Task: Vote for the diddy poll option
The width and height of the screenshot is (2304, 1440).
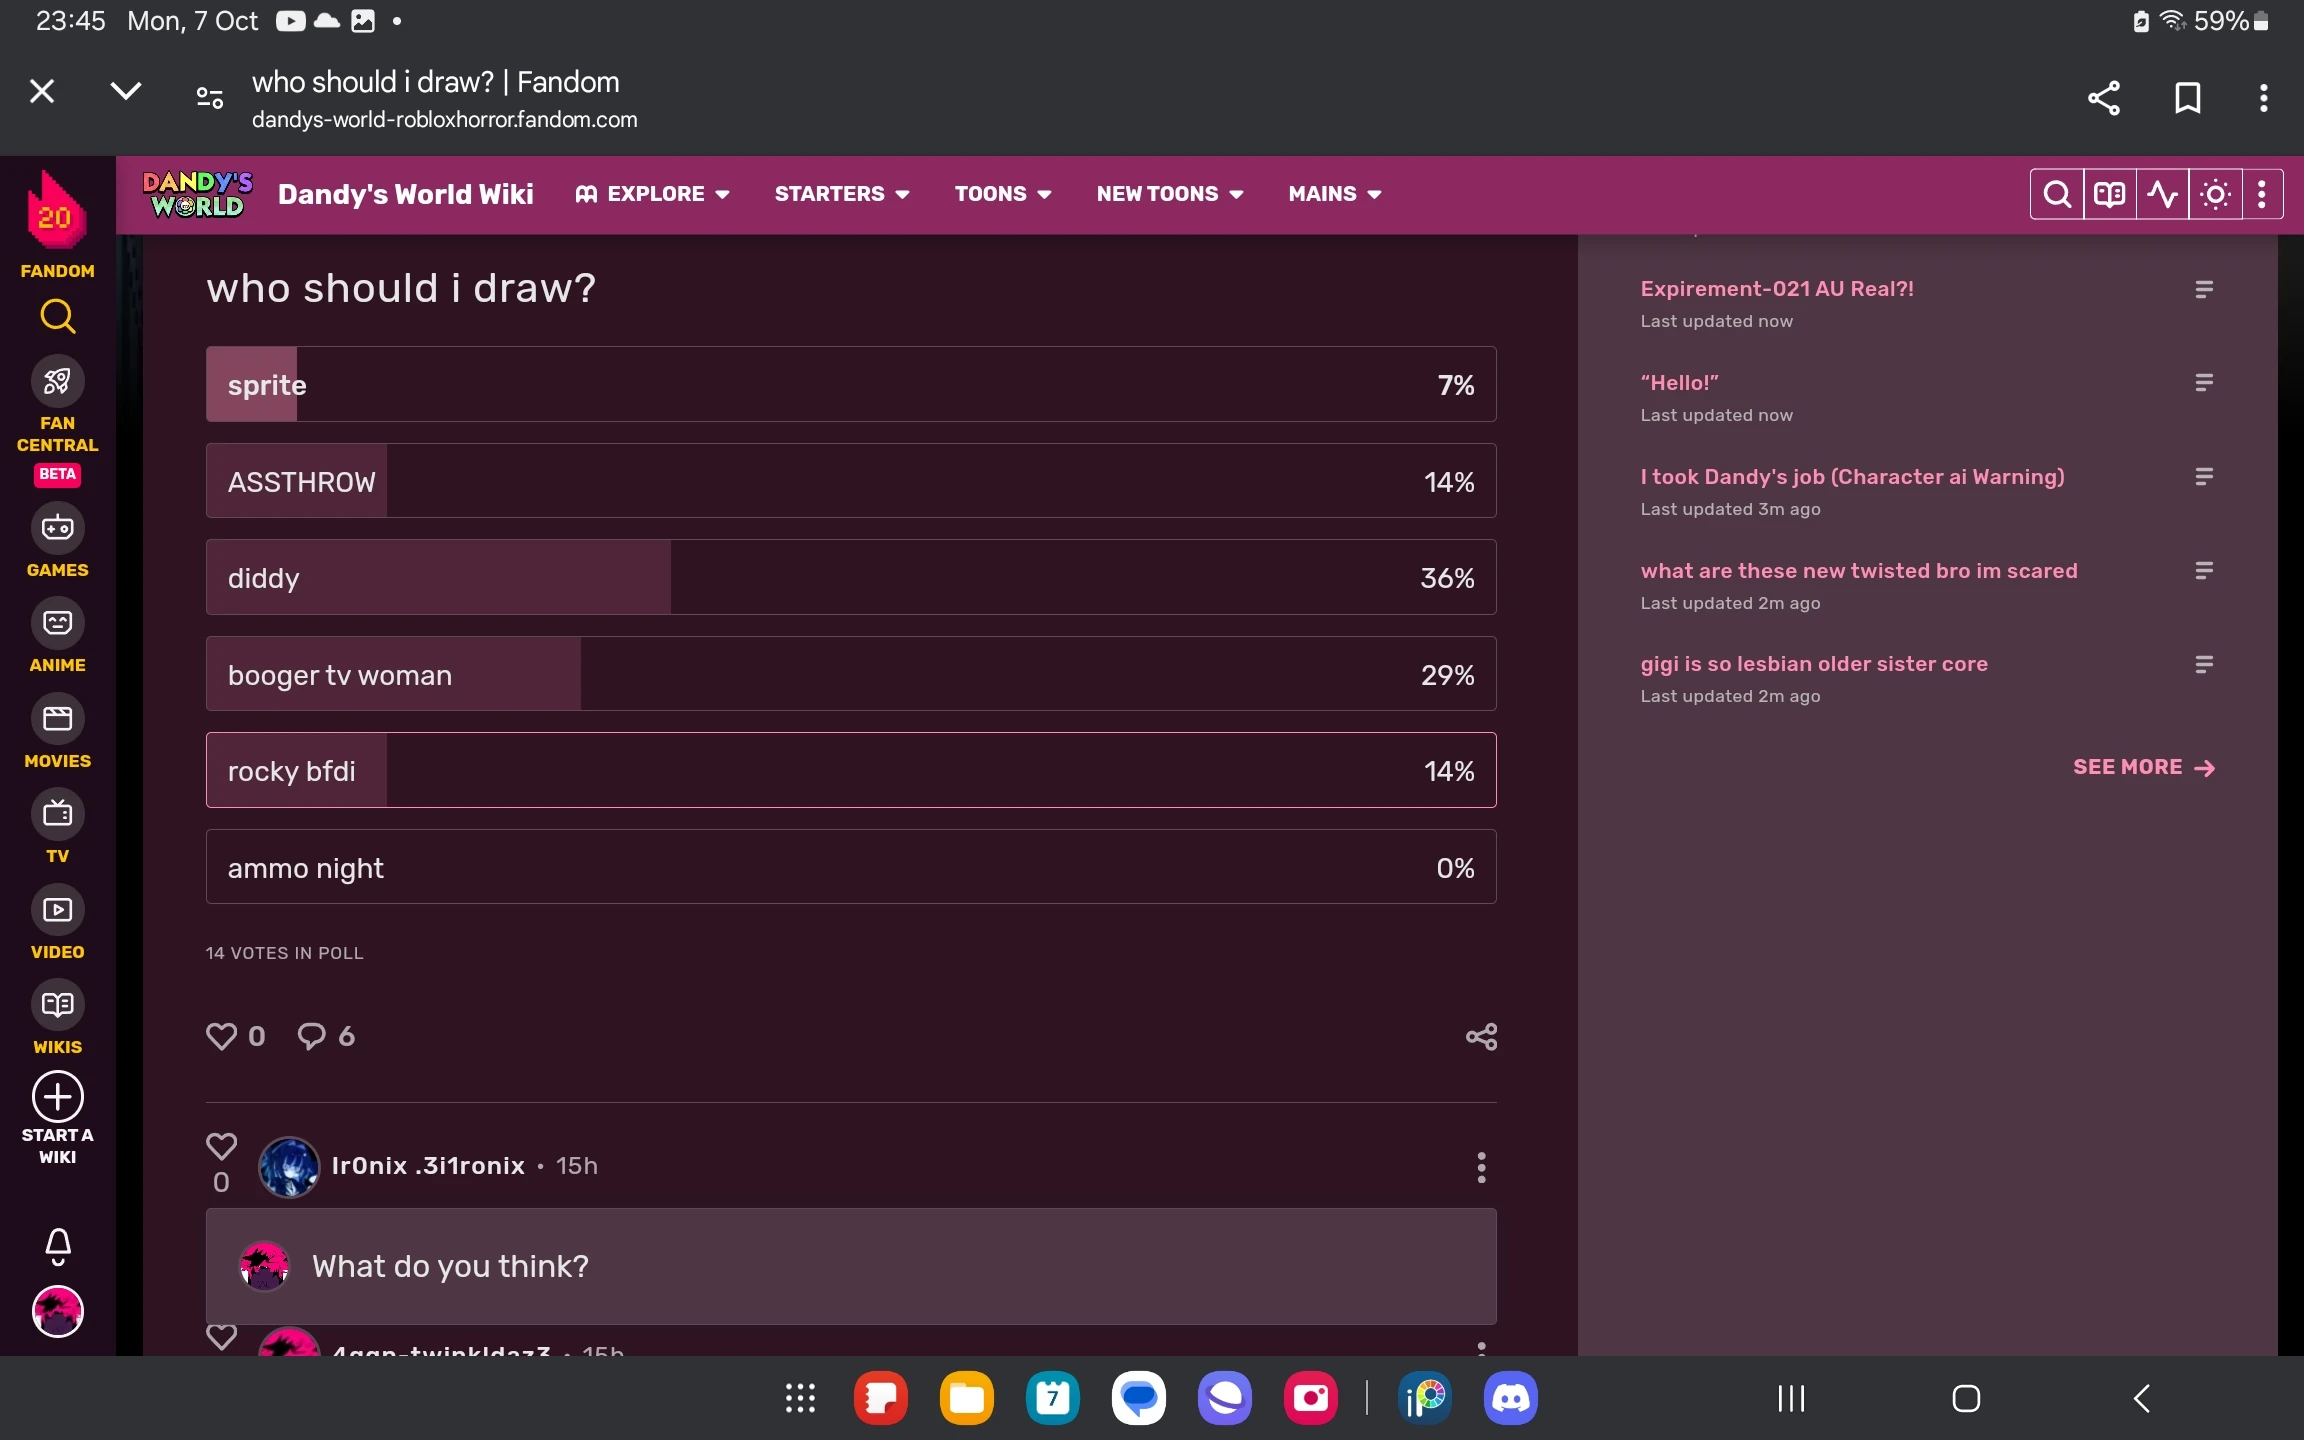Action: [x=850, y=578]
